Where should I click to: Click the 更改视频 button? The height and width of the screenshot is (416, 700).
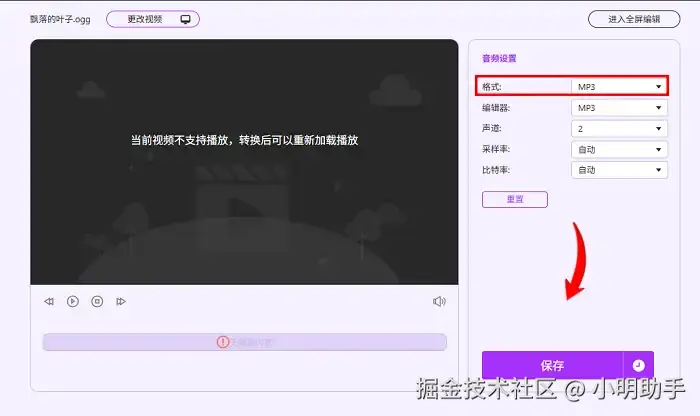[153, 19]
